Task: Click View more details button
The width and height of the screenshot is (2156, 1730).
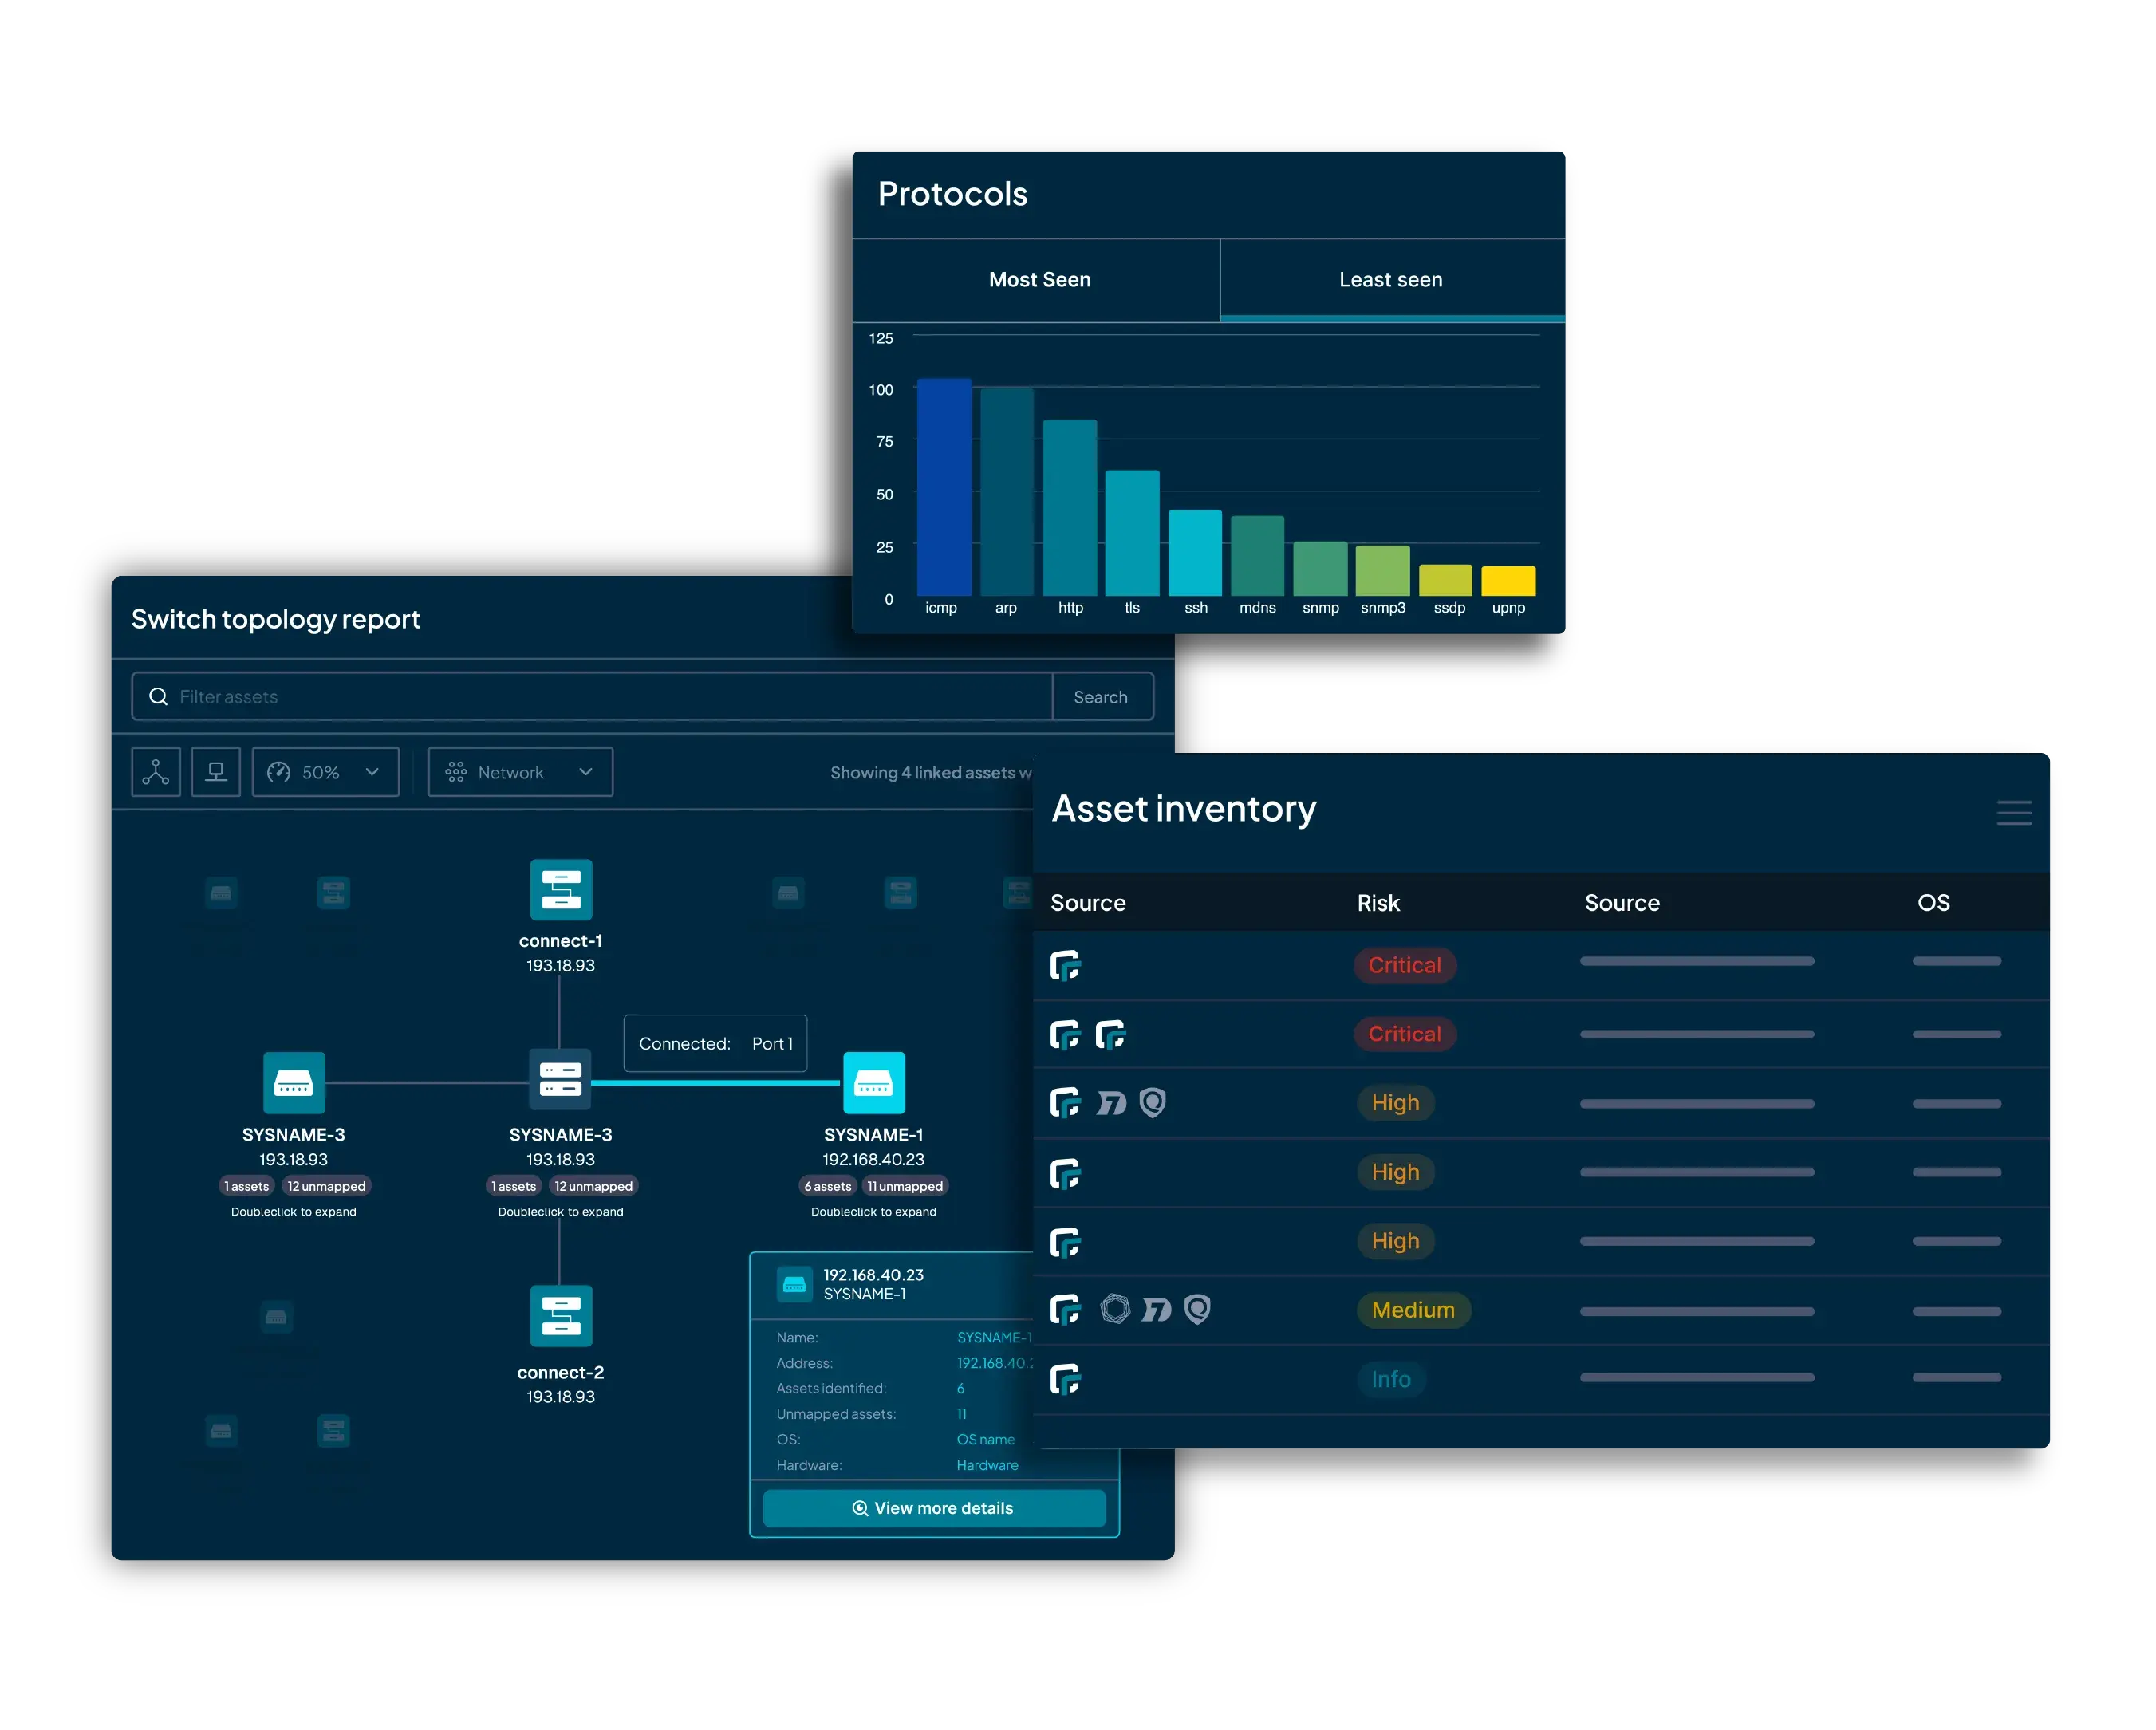Action: pos(935,1509)
